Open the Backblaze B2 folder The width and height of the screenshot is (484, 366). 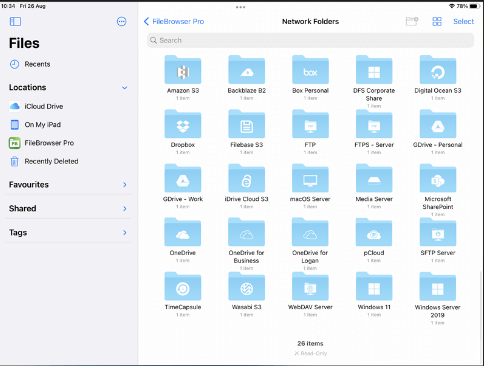pos(247,70)
